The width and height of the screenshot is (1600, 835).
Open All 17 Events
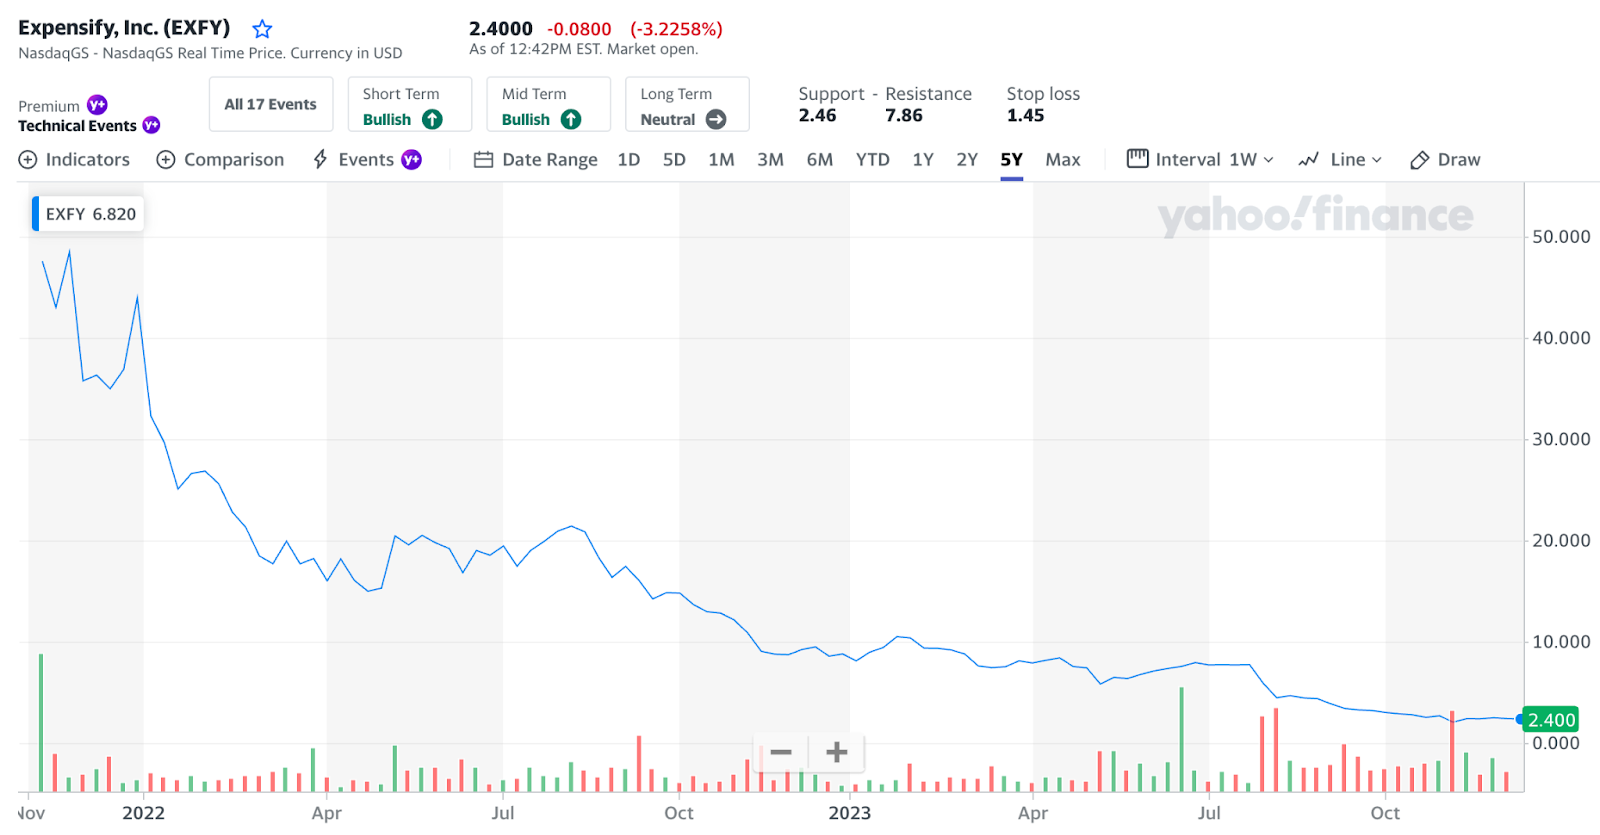pyautogui.click(x=270, y=104)
